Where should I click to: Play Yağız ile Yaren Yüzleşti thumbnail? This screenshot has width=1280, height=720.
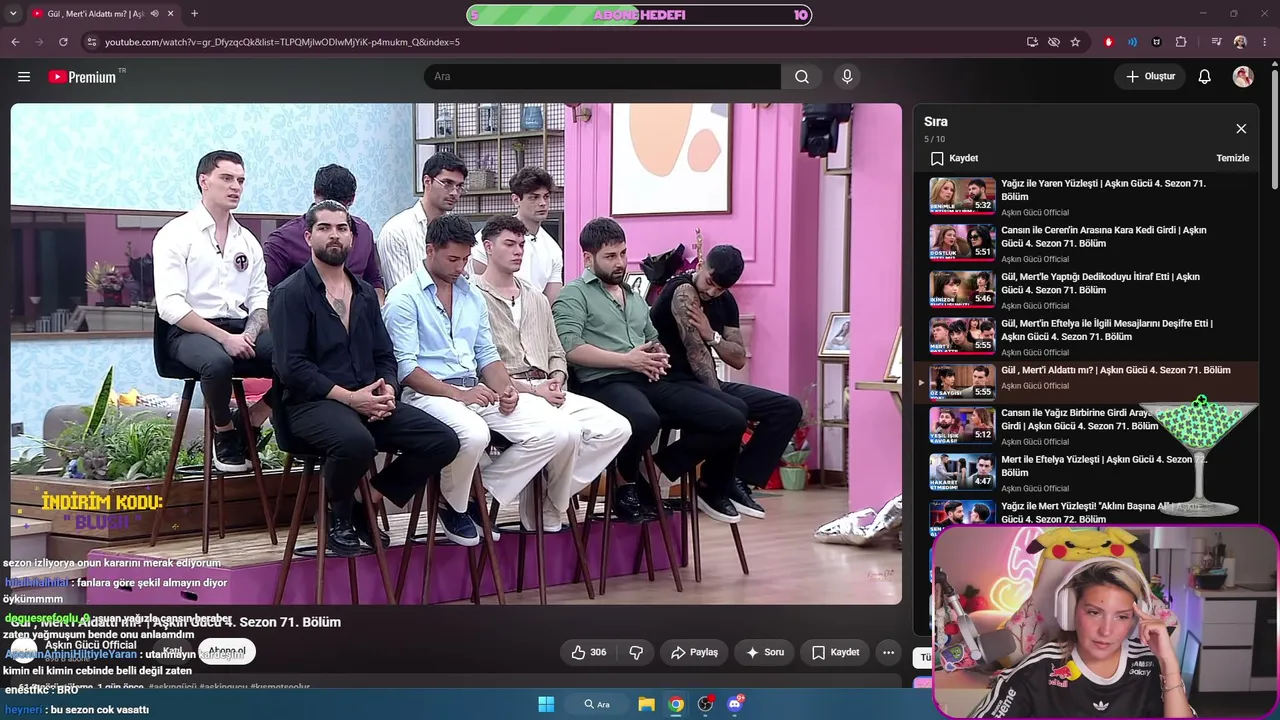[962, 196]
